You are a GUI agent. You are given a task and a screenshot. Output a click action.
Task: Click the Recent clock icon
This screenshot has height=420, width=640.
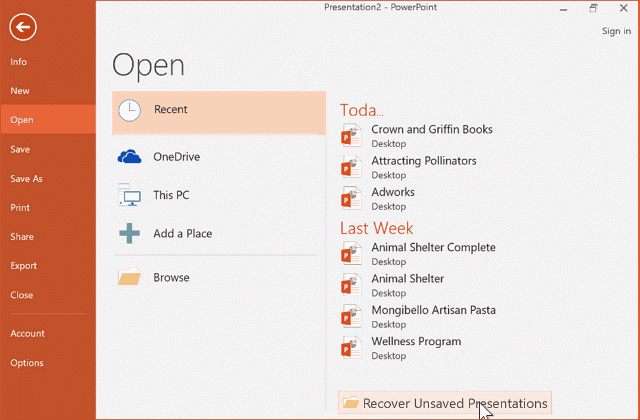pyautogui.click(x=129, y=110)
